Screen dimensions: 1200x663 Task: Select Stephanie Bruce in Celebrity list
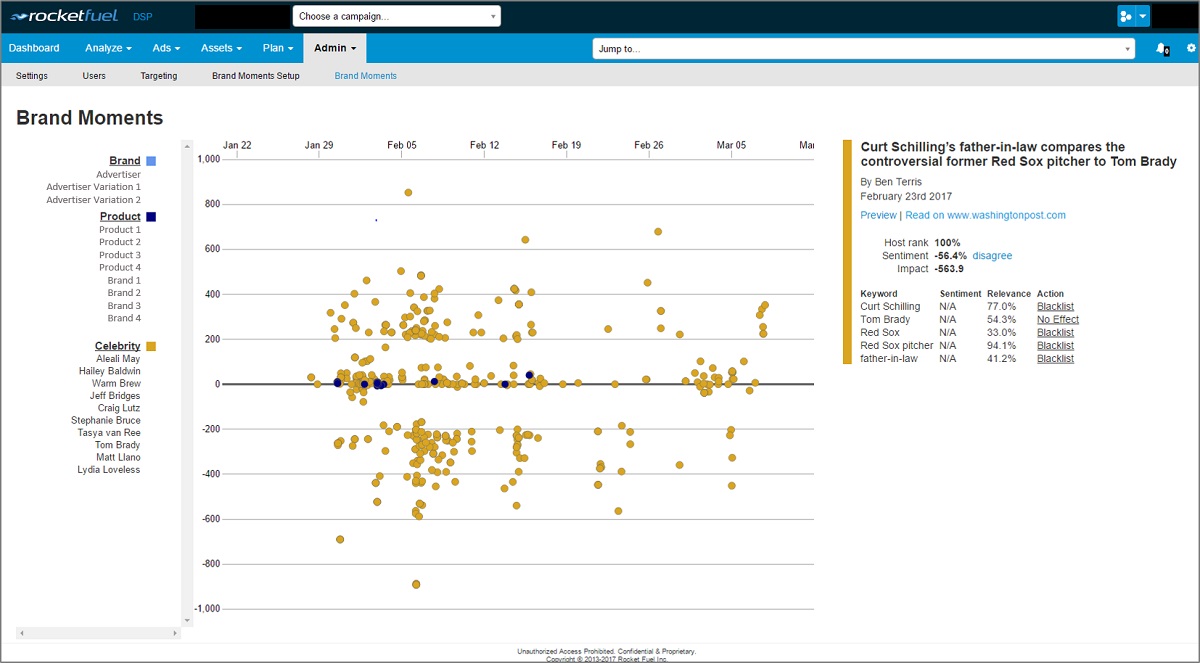[x=106, y=421]
